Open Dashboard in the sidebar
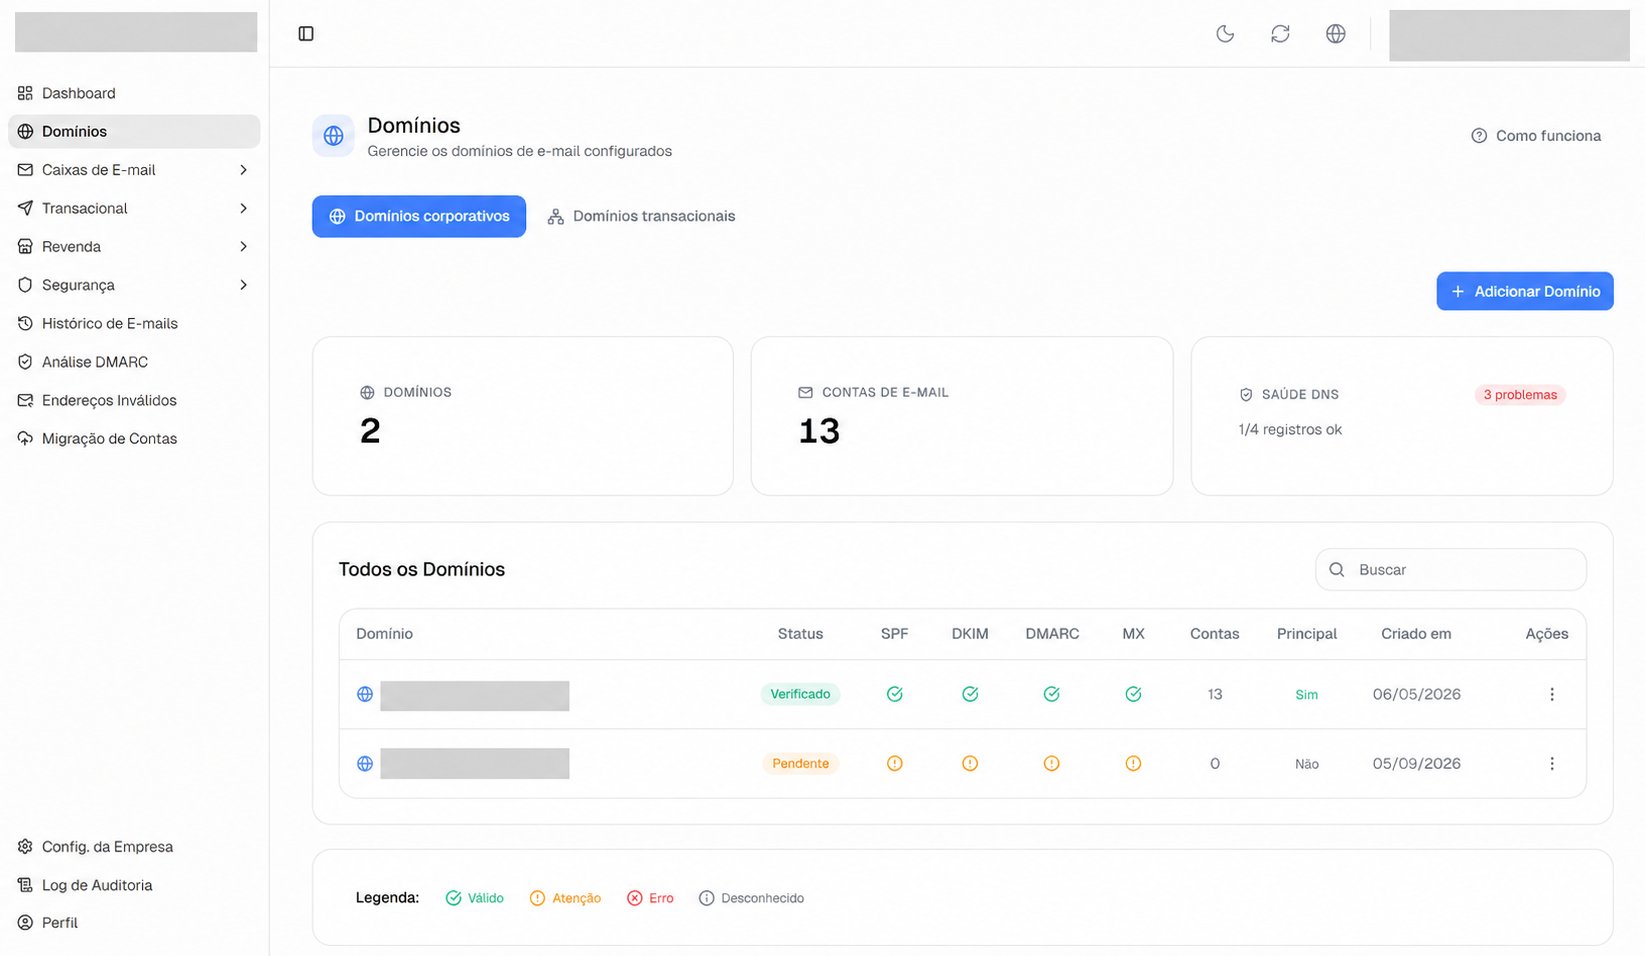This screenshot has width=1645, height=956. [x=134, y=93]
